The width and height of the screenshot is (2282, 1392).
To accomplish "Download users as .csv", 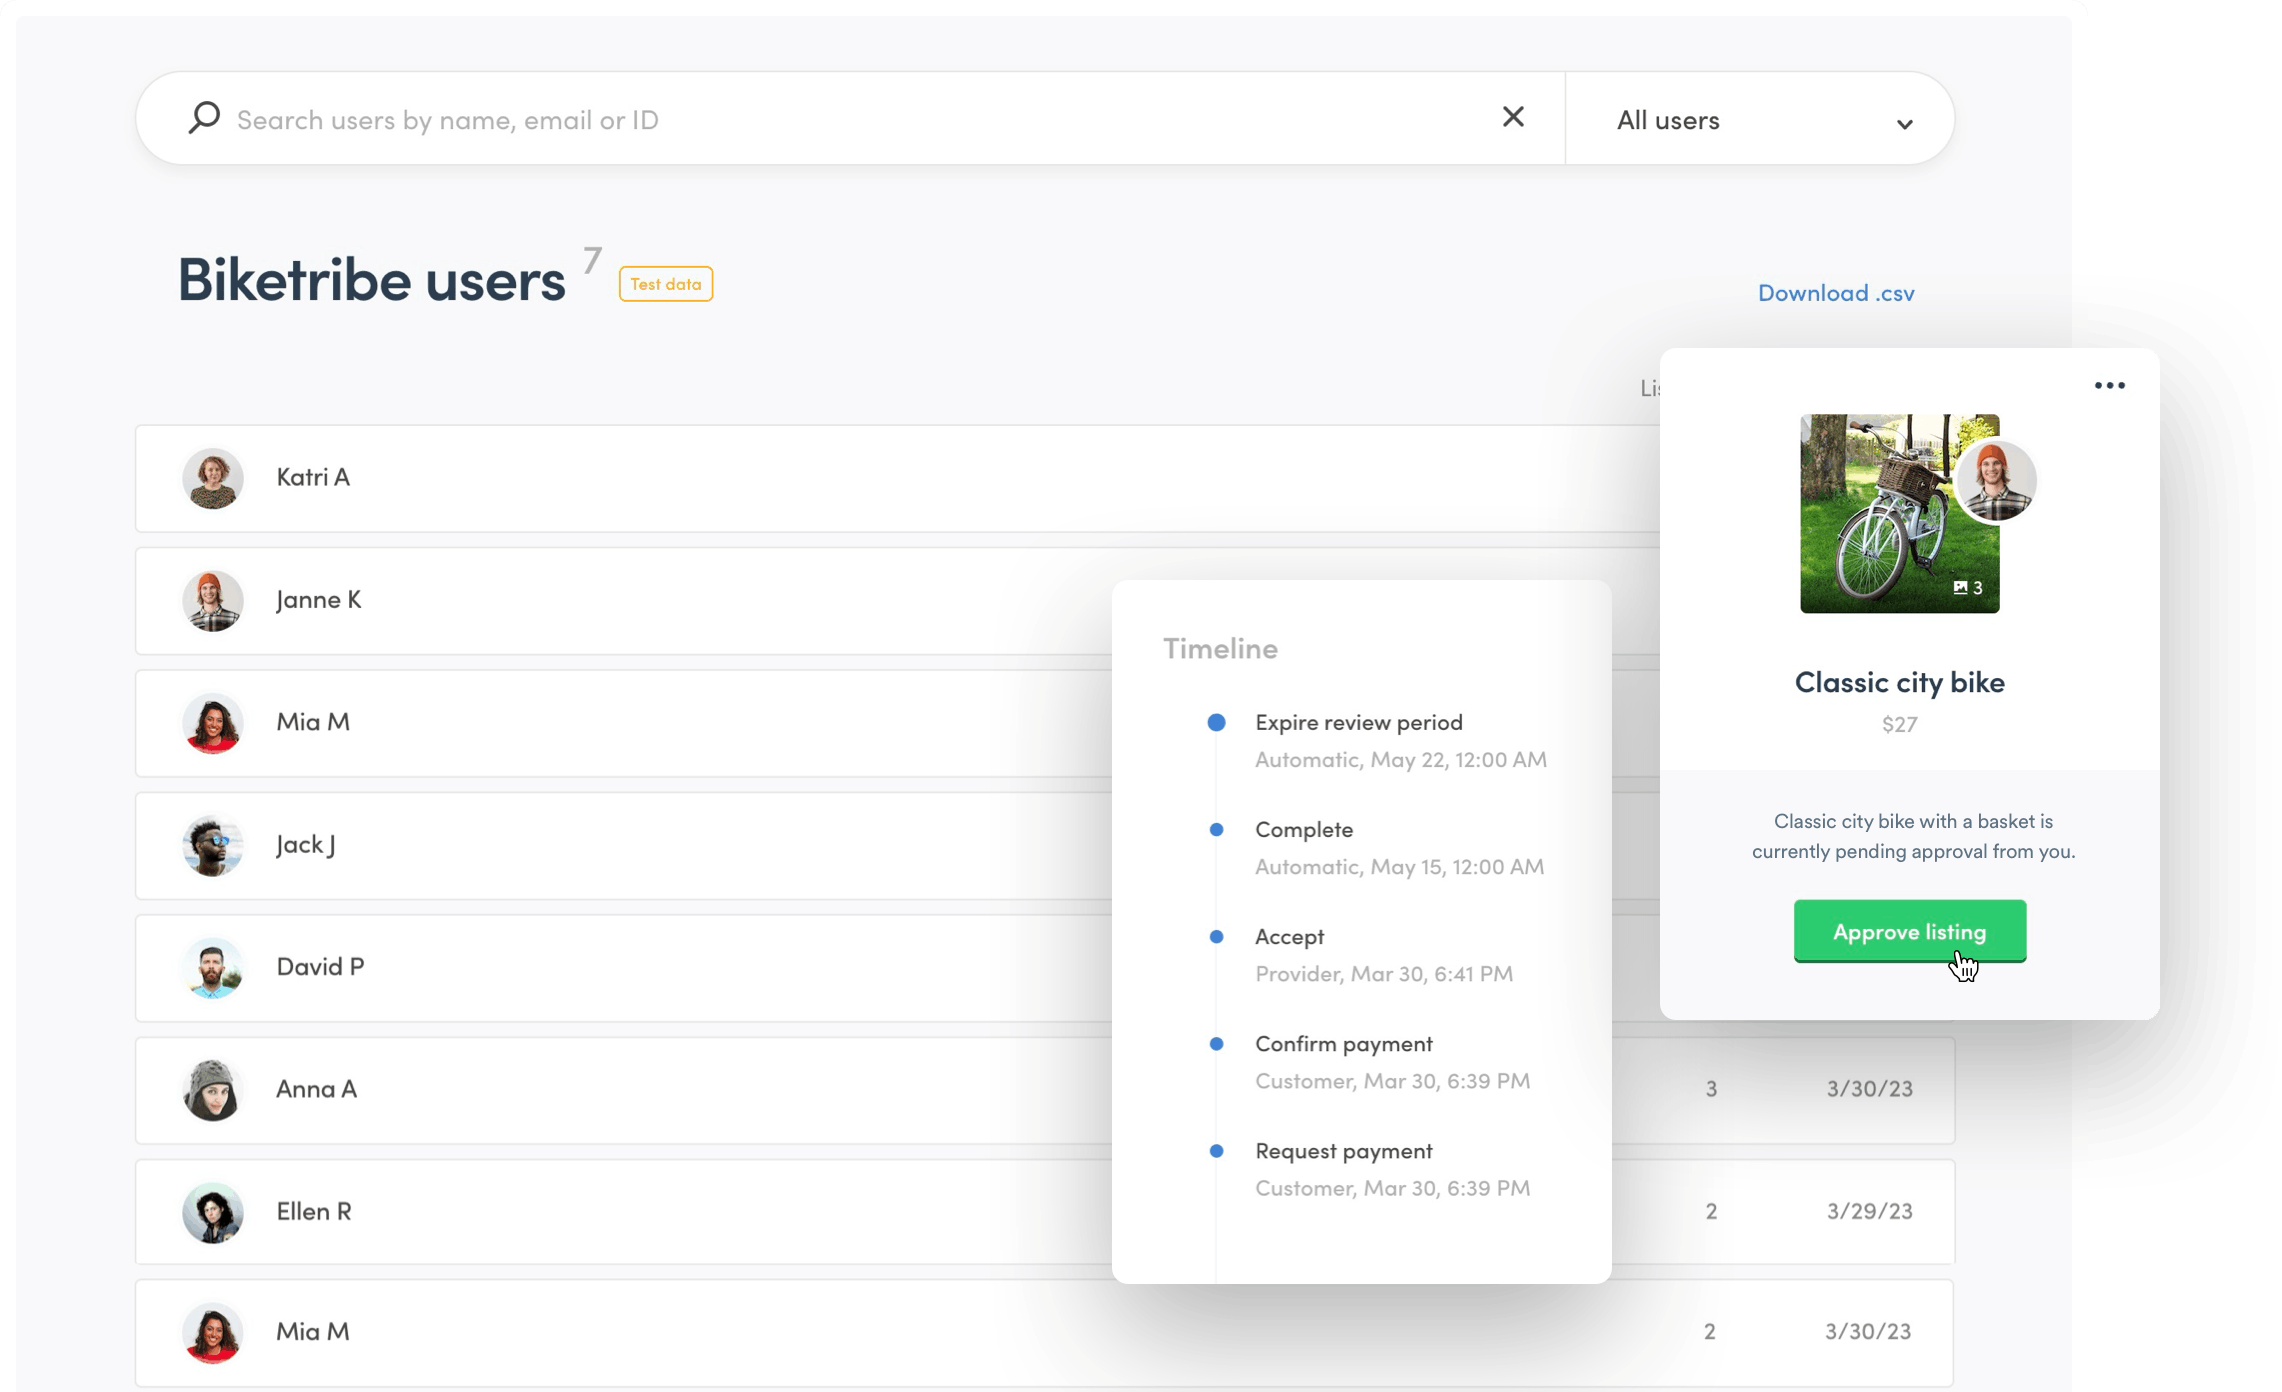I will coord(1836,292).
